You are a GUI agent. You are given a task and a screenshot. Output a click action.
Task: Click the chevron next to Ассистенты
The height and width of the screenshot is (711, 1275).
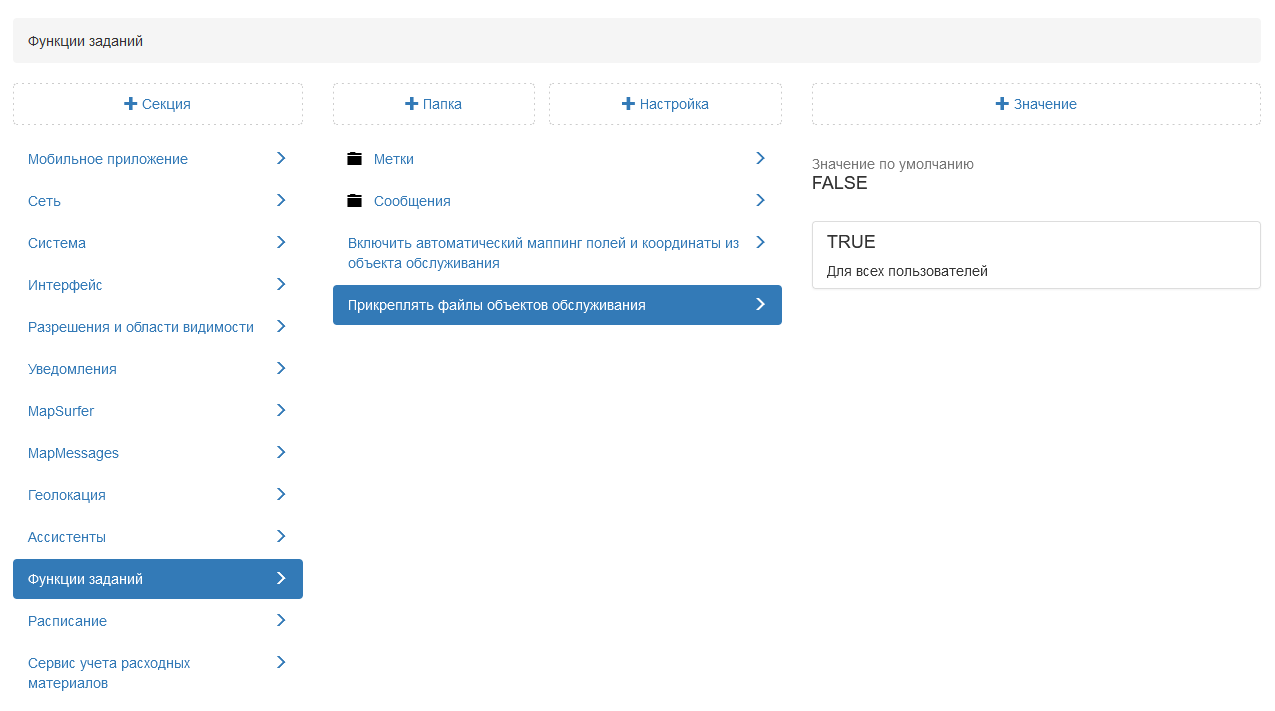point(281,536)
